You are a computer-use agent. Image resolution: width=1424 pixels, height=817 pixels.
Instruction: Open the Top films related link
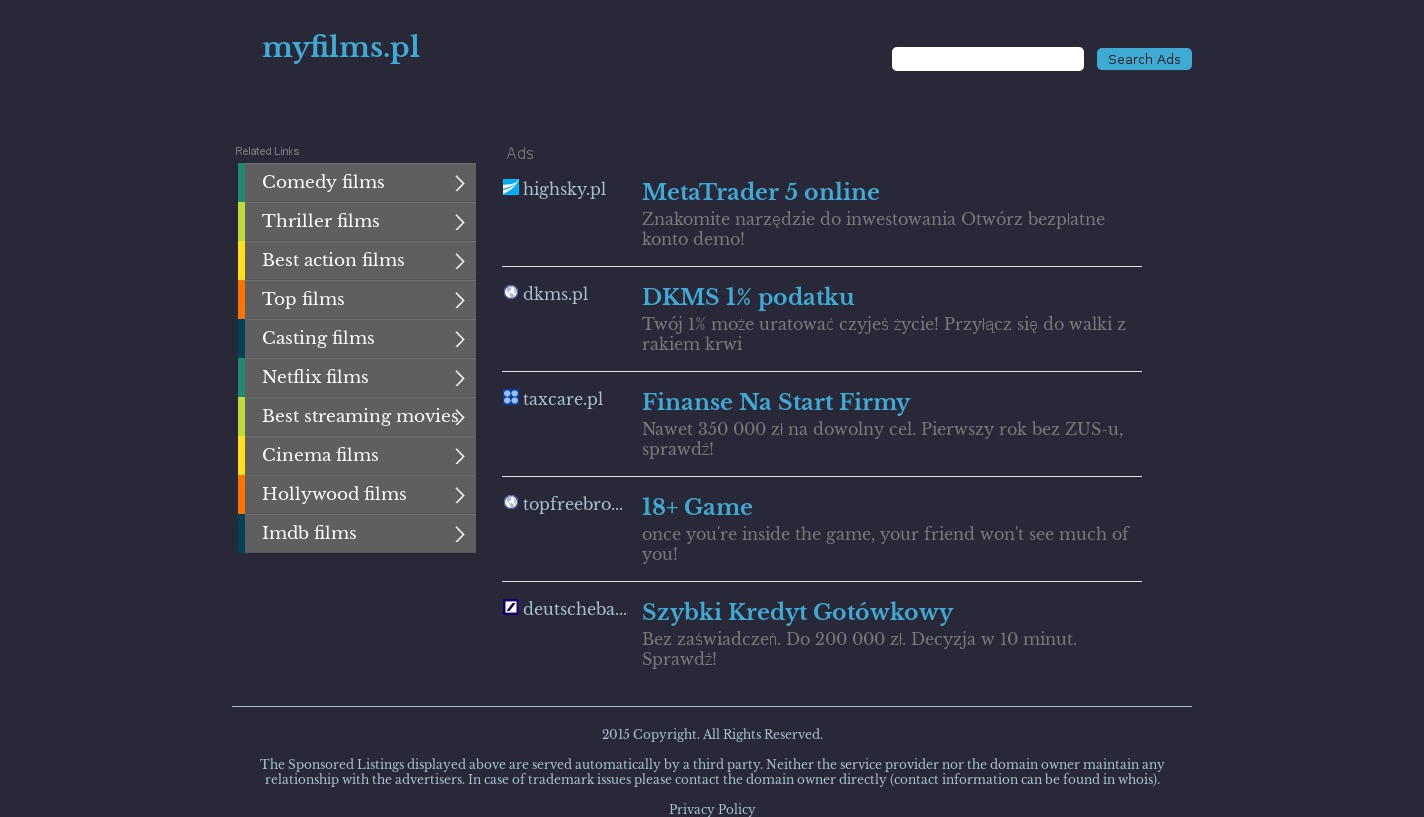pos(303,300)
